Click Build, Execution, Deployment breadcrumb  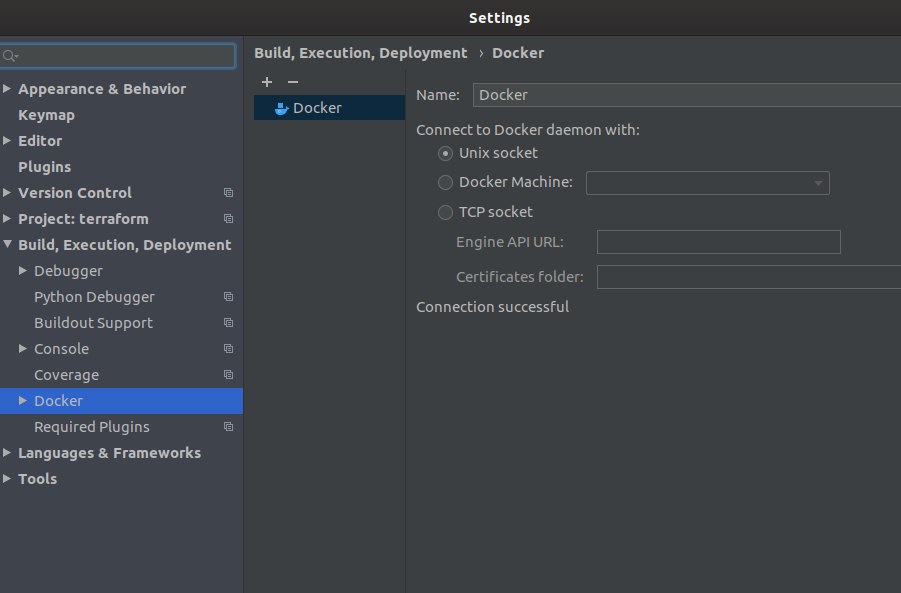(360, 53)
